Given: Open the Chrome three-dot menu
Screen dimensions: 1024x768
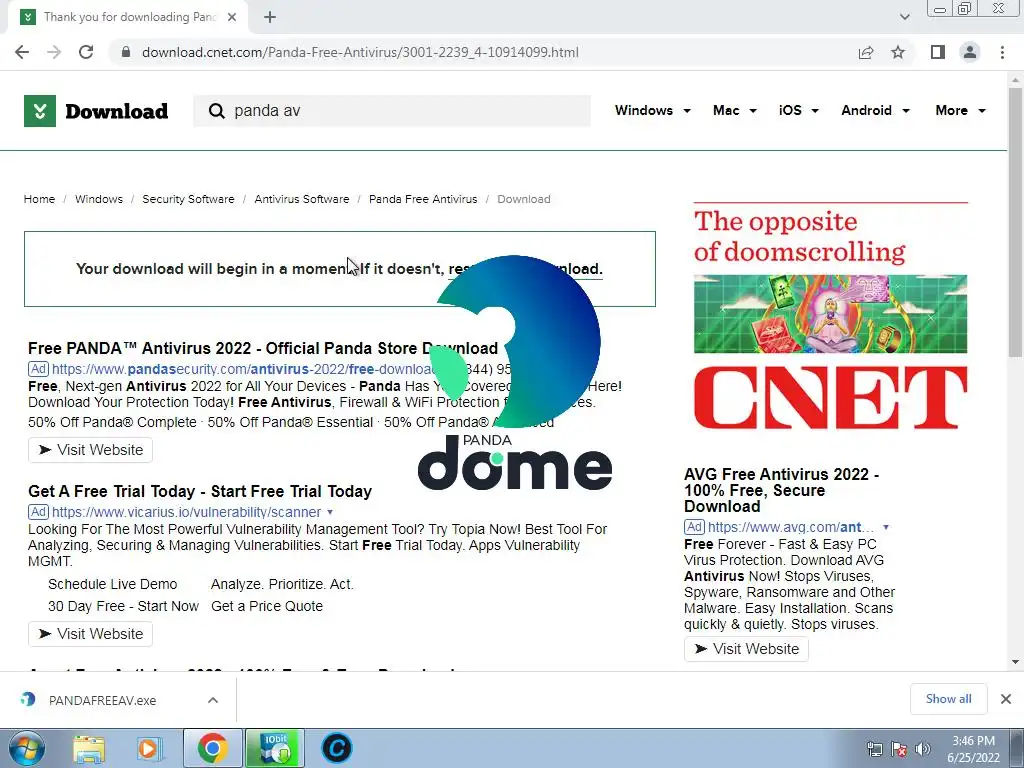Looking at the screenshot, I should pos(1002,52).
